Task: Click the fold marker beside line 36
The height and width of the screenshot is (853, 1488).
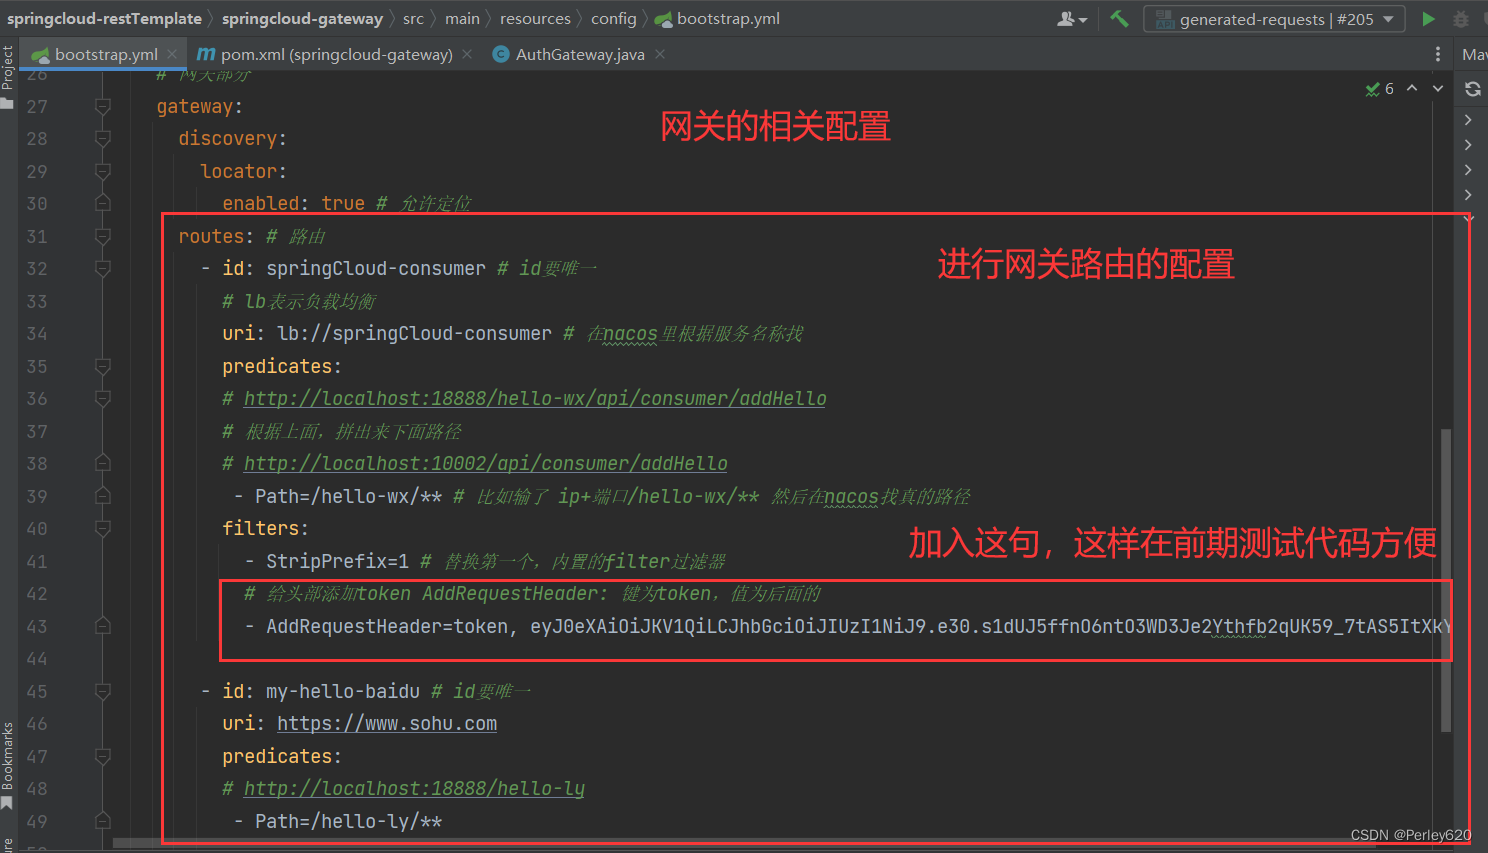Action: tap(102, 398)
